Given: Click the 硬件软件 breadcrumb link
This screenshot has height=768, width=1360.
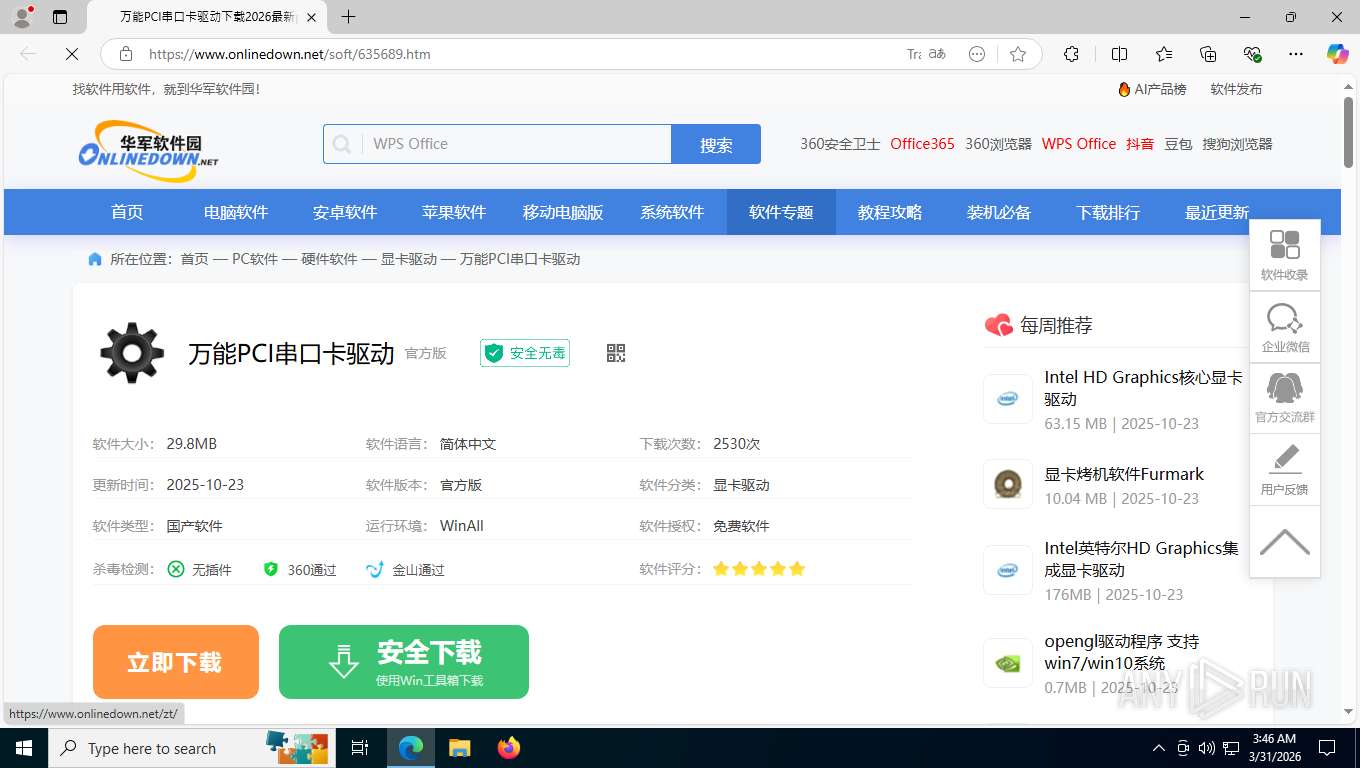Looking at the screenshot, I should (329, 259).
